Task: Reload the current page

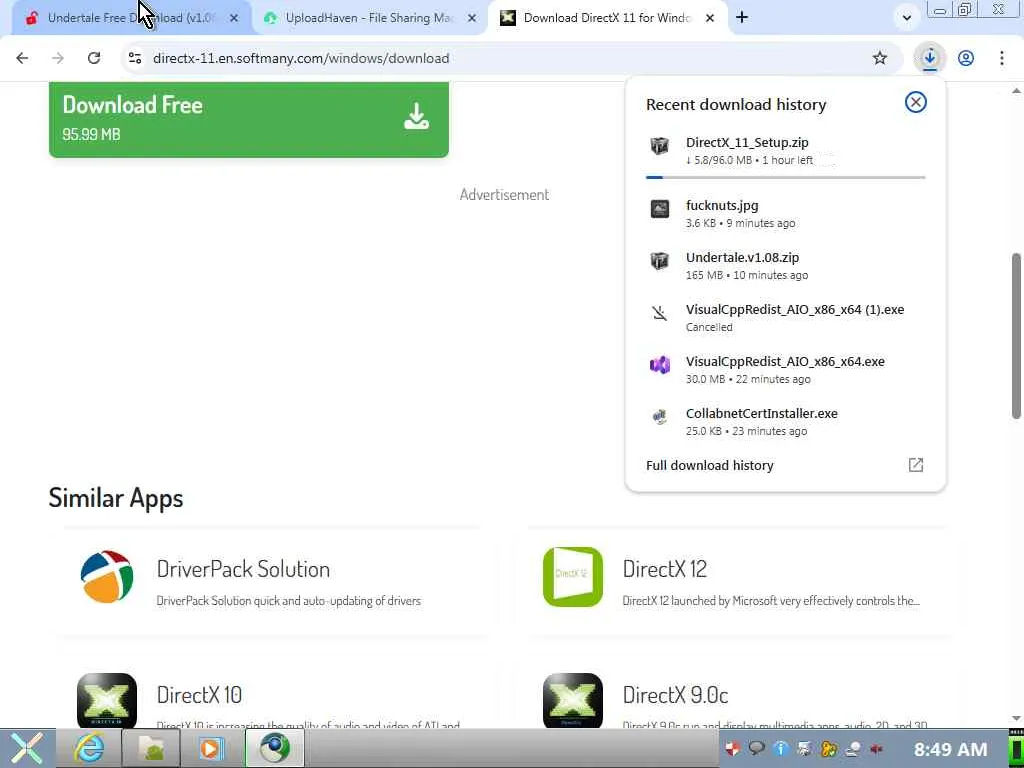Action: pyautogui.click(x=94, y=58)
